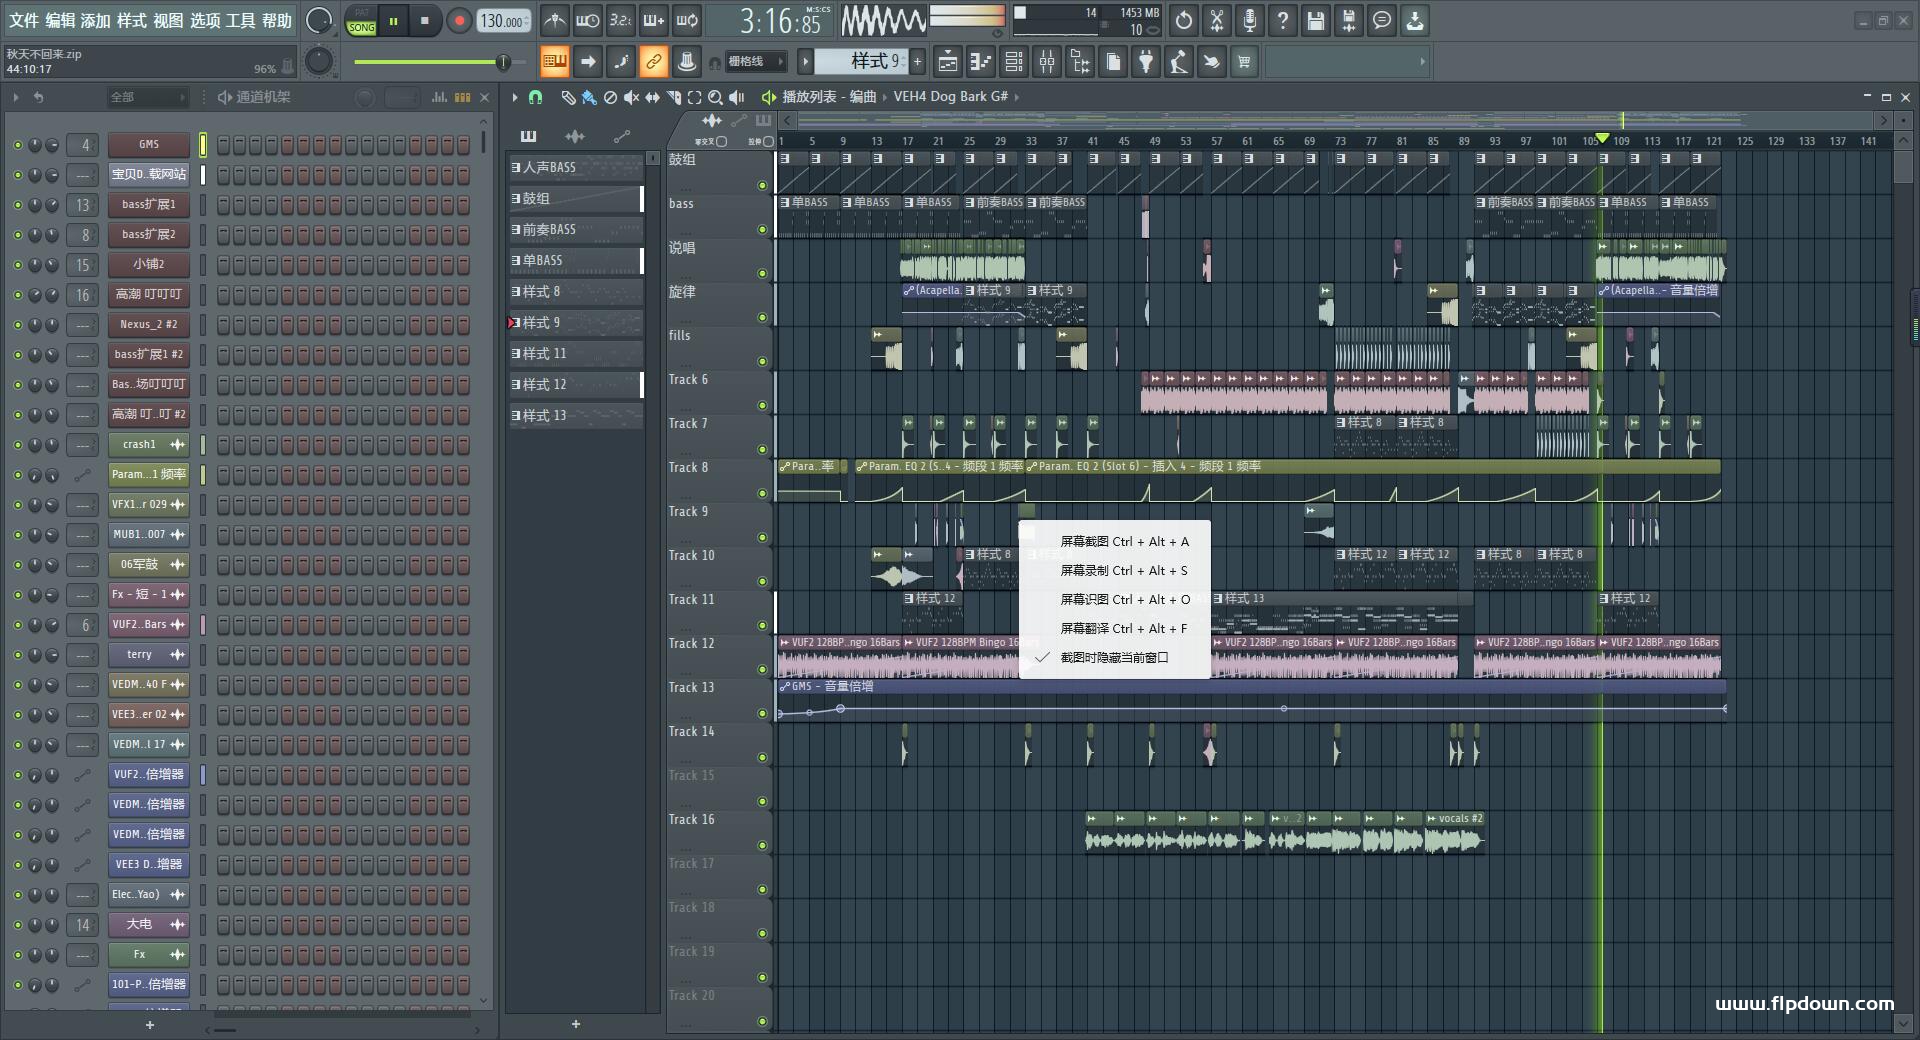Select 样式 11 in the pattern picker
The width and height of the screenshot is (1920, 1040).
click(x=576, y=354)
